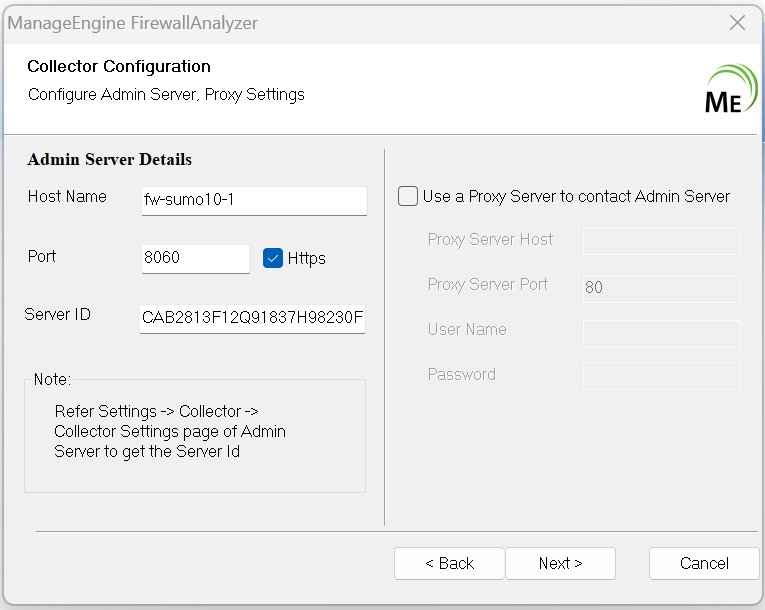765x610 pixels.
Task: Click the Host Name input field
Action: pos(254,200)
